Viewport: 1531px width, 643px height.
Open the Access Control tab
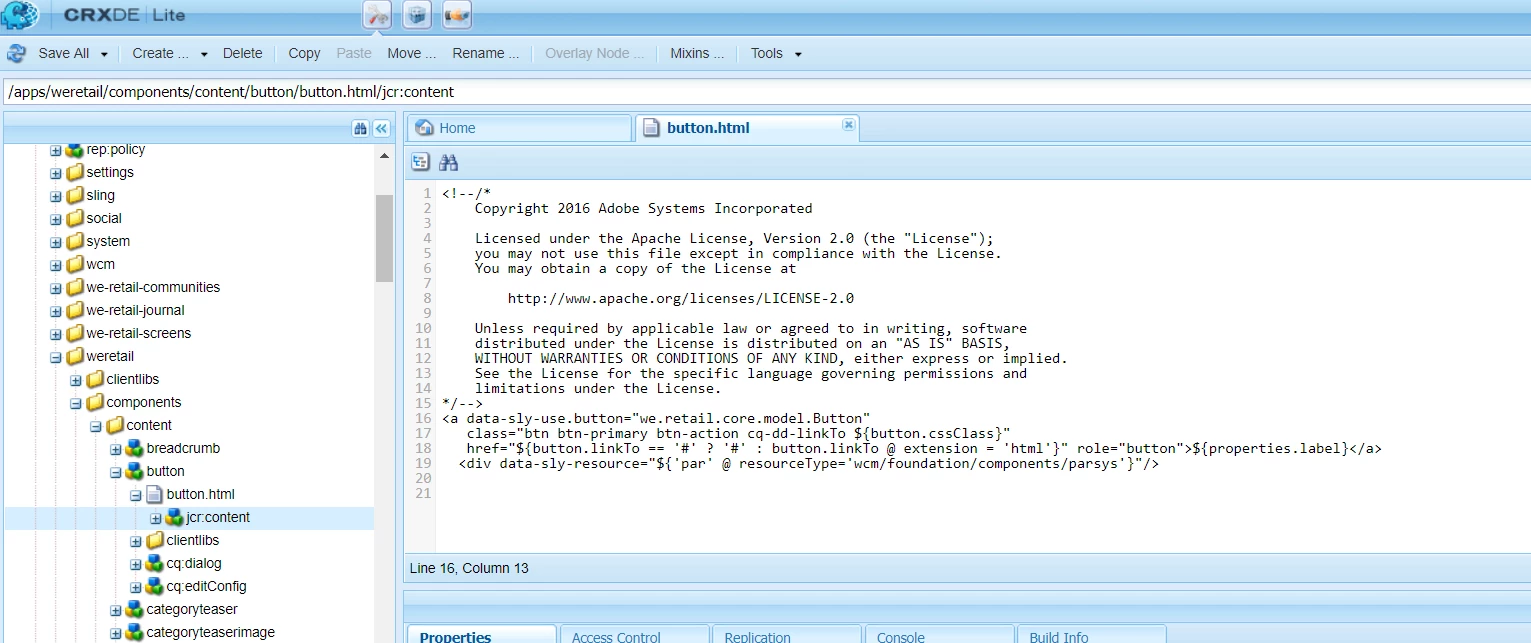point(634,634)
